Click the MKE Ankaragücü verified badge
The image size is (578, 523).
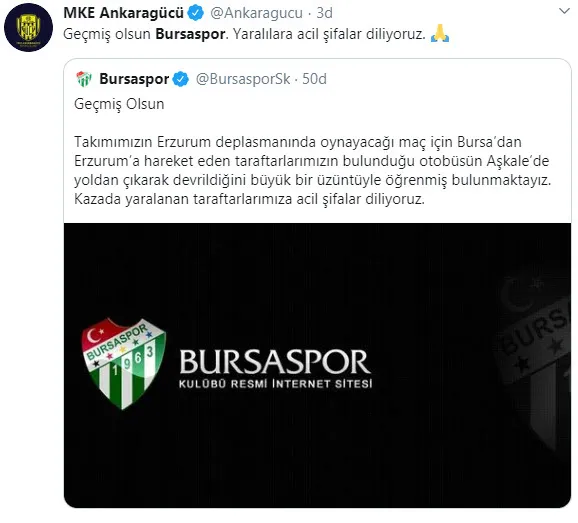[196, 13]
